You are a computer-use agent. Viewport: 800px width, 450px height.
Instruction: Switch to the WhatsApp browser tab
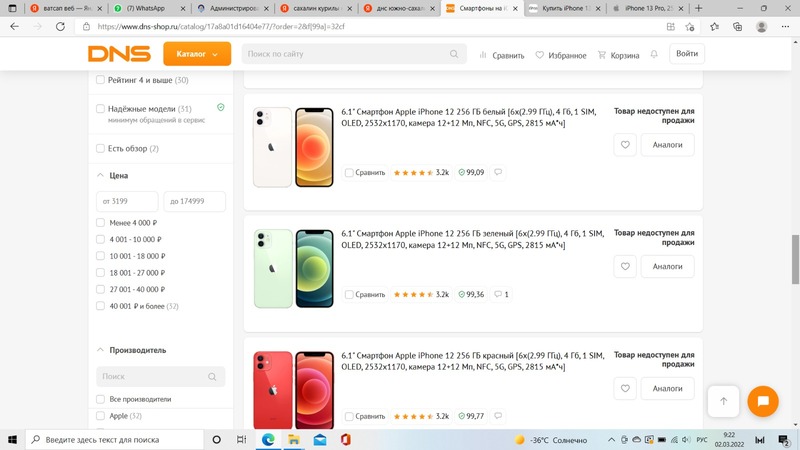coord(150,8)
